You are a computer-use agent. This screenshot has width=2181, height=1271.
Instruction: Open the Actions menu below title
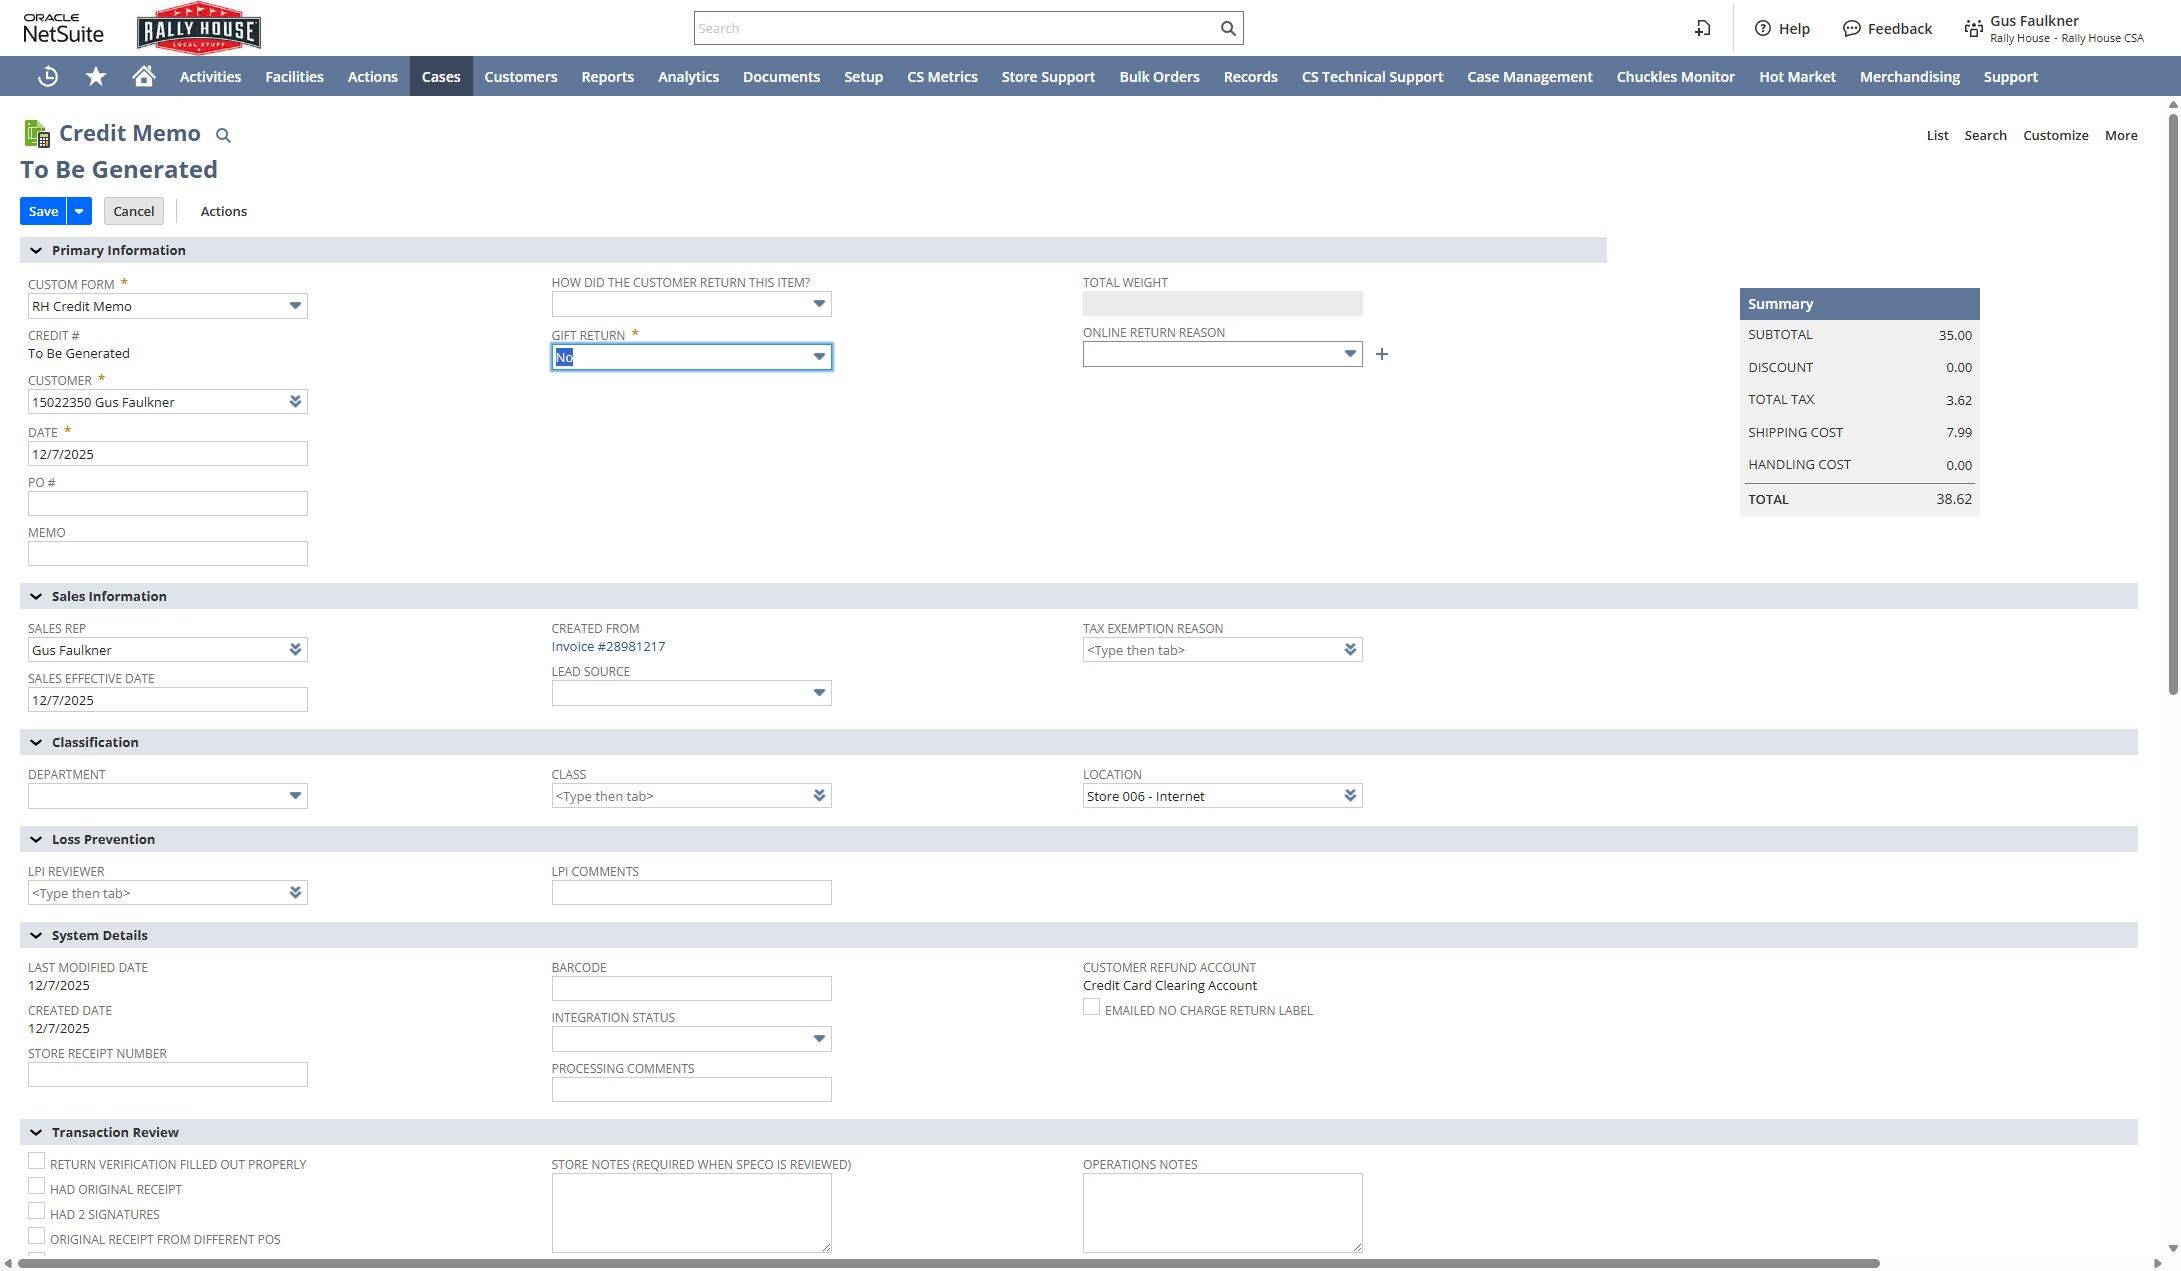(x=224, y=211)
